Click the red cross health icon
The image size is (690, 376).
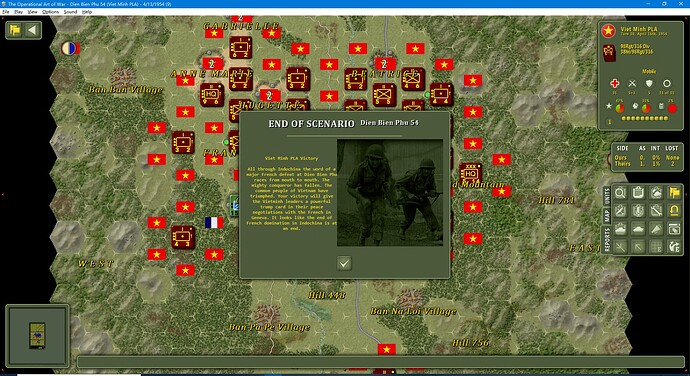click(x=615, y=83)
